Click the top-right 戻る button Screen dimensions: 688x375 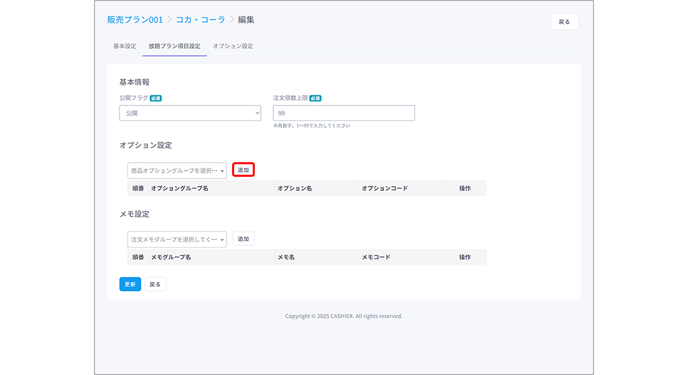click(564, 22)
